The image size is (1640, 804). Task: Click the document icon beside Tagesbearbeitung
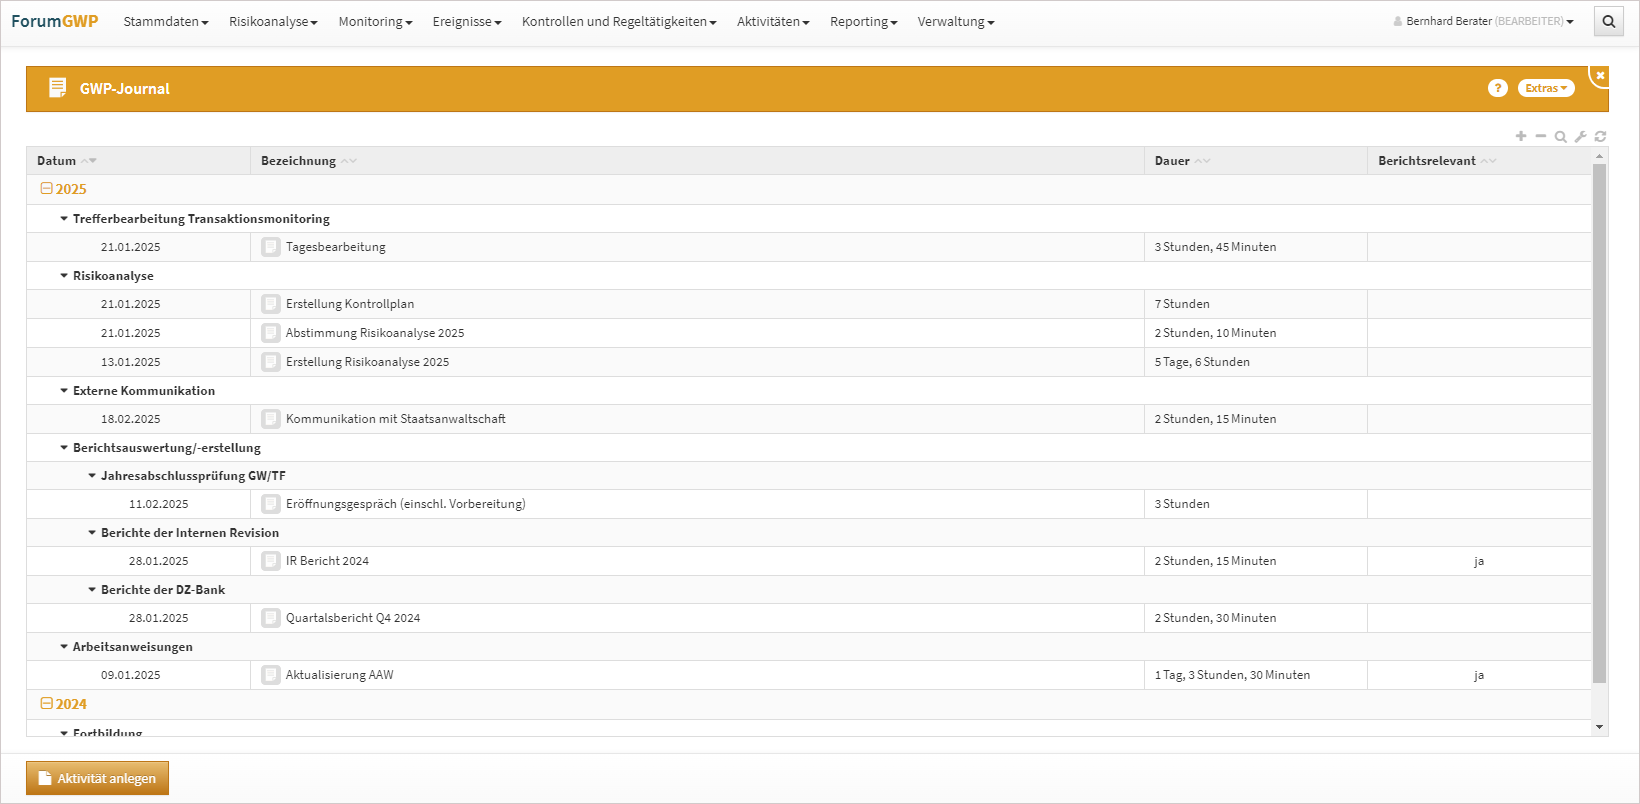(x=271, y=247)
